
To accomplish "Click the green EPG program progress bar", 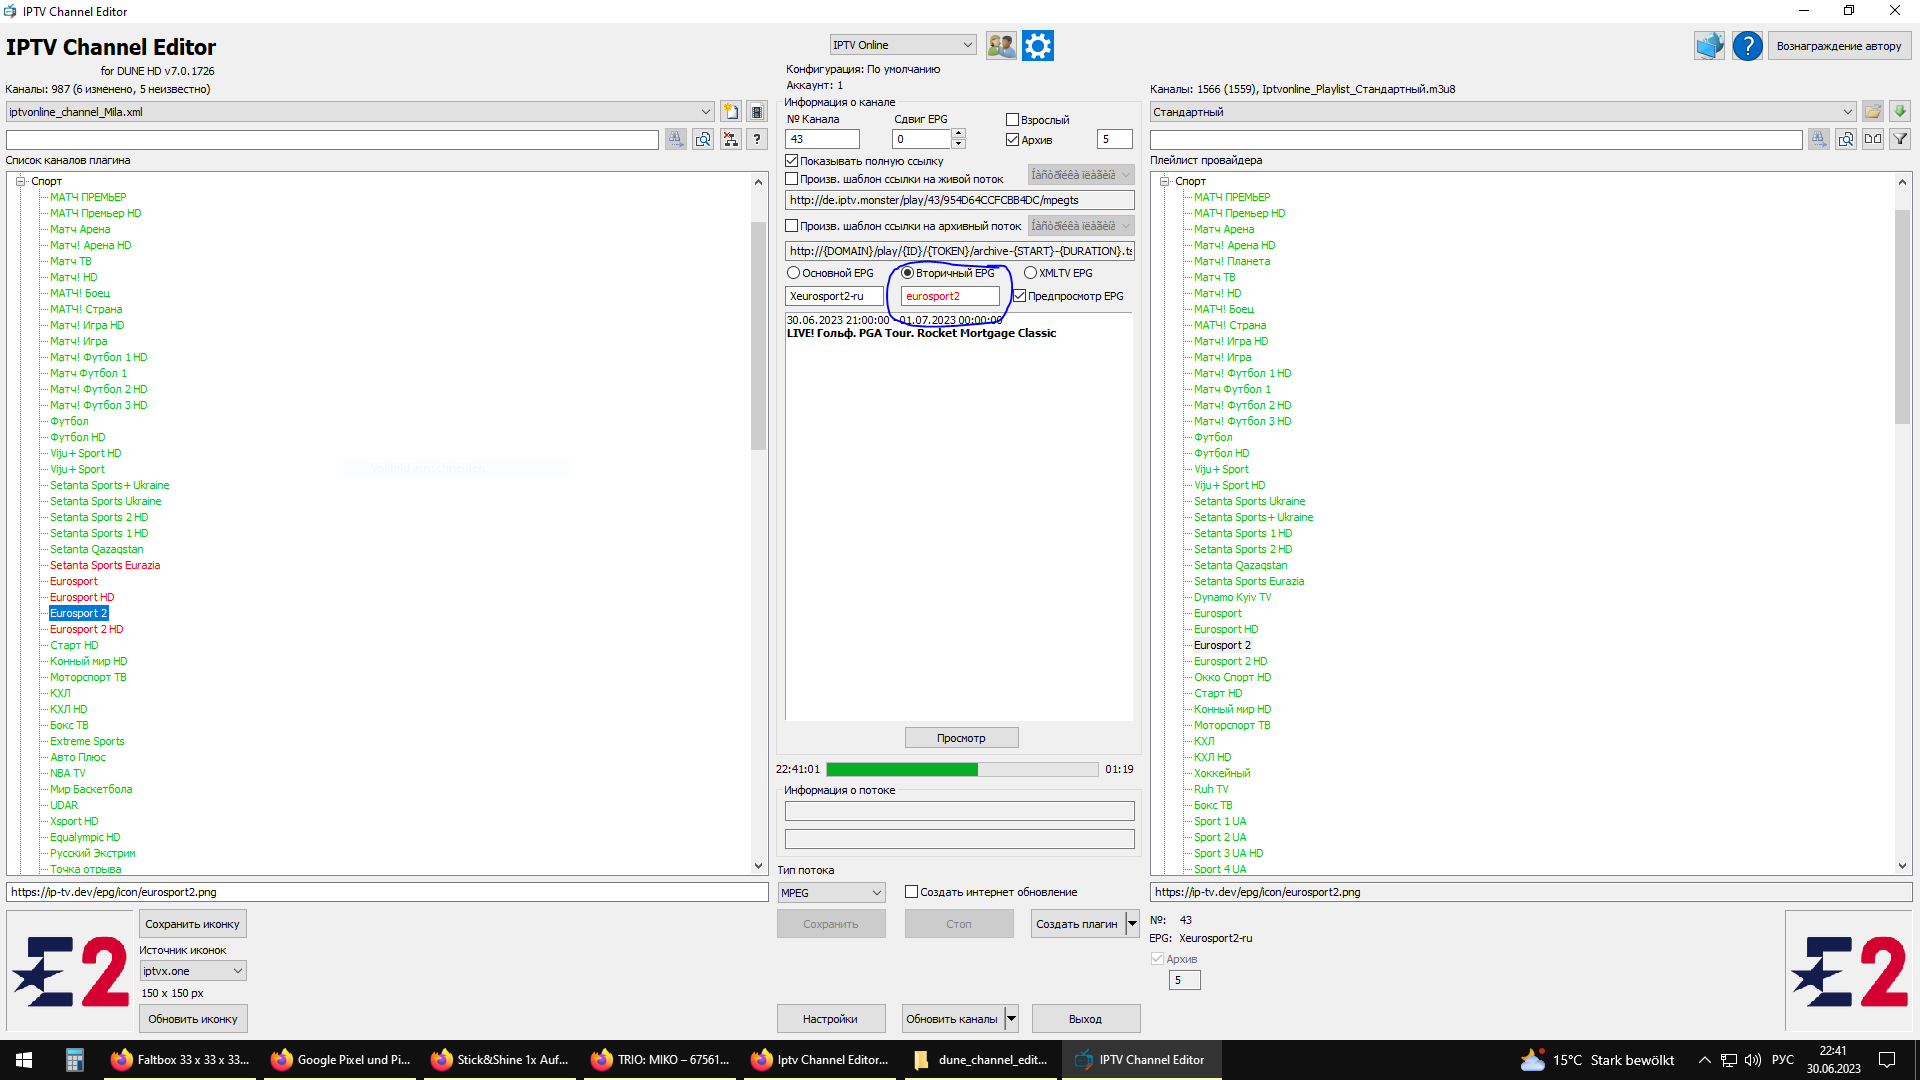I will [962, 769].
